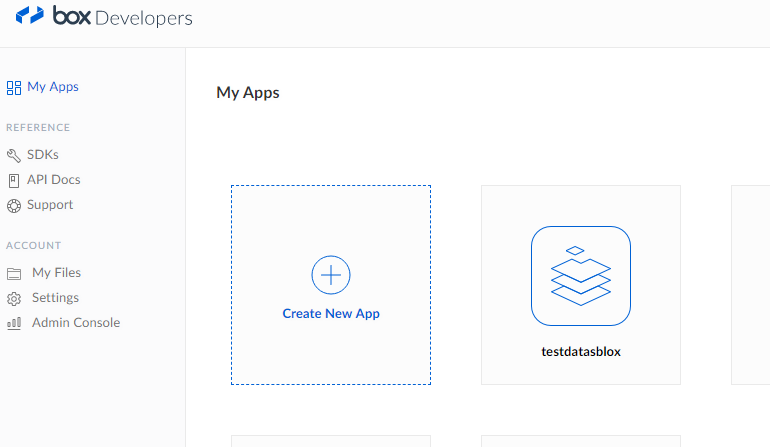Select the testdatasblox app name
The width and height of the screenshot is (770, 447).
(581, 352)
